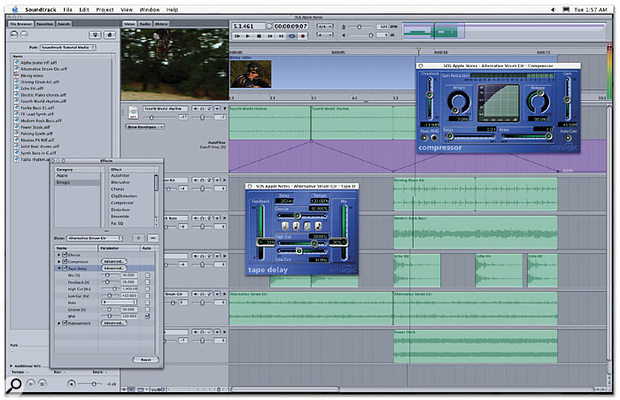Toggle the Chorus effect checkbox
The width and height of the screenshot is (620, 400).
pyautogui.click(x=65, y=255)
